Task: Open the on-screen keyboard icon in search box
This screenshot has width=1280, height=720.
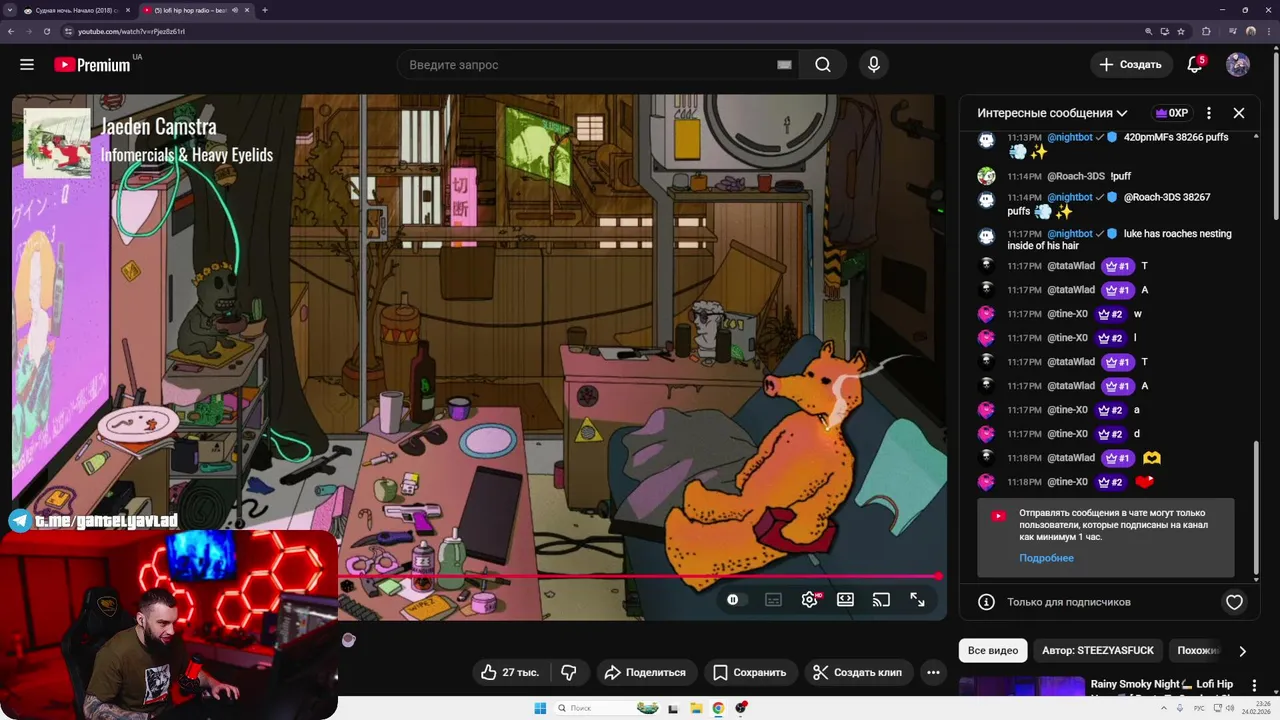Action: coord(784,65)
